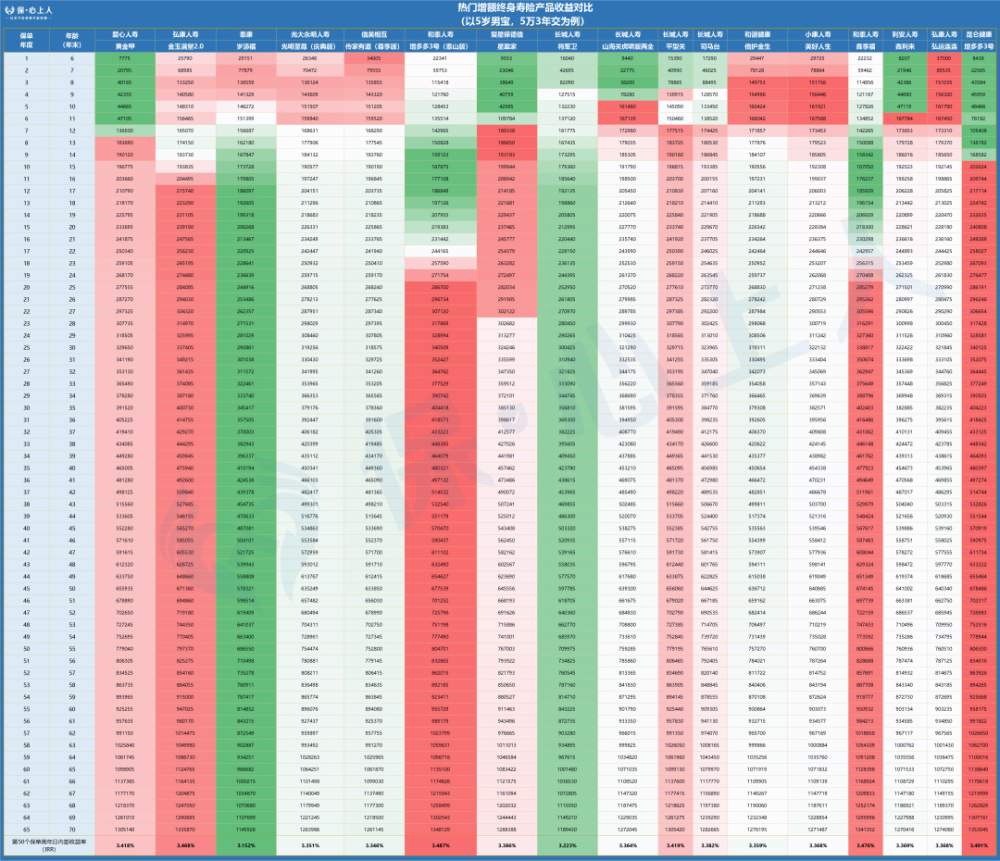
Task: Click the 信美相互 company header
Action: pos(374,34)
